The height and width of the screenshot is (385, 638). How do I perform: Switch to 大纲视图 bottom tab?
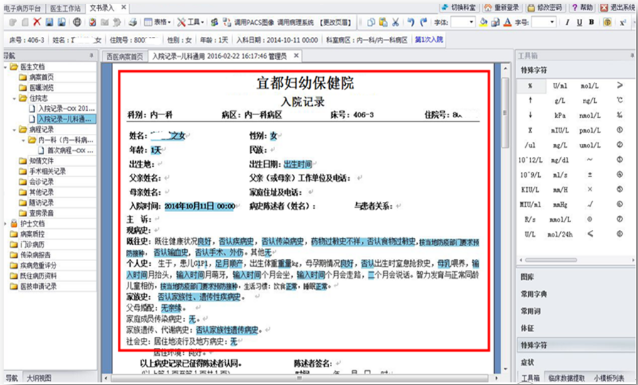click(39, 378)
